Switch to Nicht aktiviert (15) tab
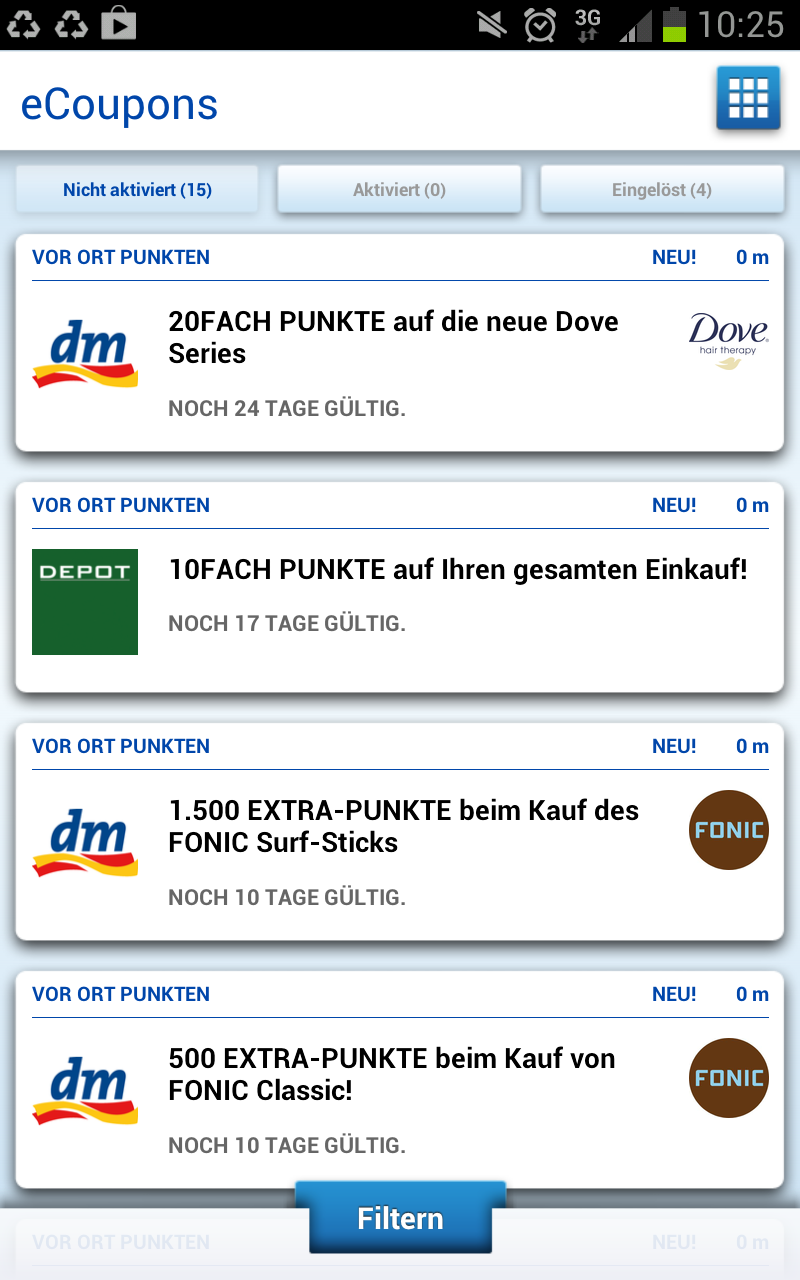The image size is (800, 1280). tap(137, 189)
